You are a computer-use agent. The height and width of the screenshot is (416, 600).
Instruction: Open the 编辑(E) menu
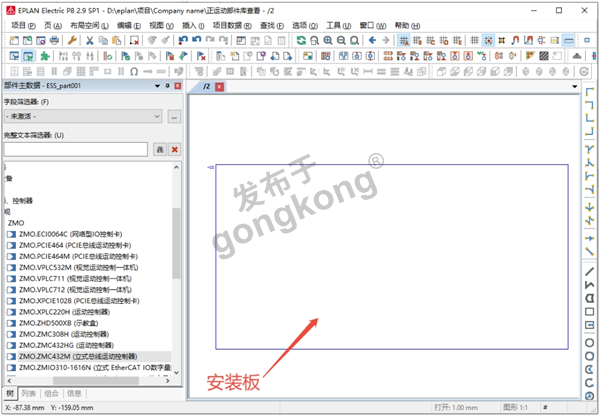tap(129, 26)
